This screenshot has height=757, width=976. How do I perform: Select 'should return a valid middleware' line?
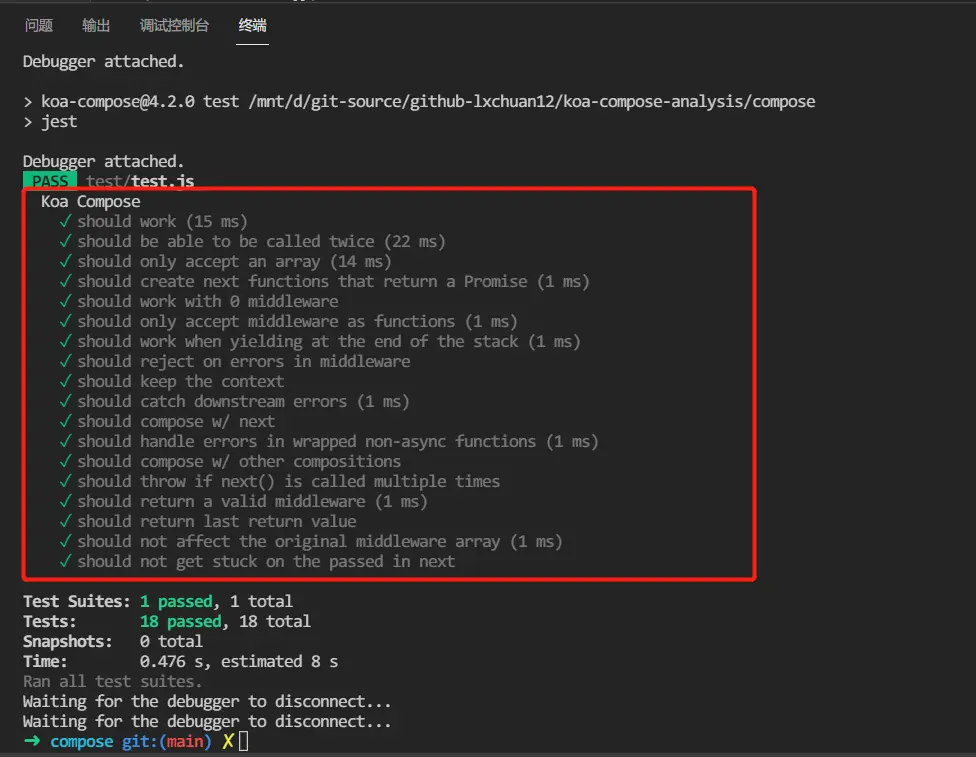pyautogui.click(x=243, y=501)
